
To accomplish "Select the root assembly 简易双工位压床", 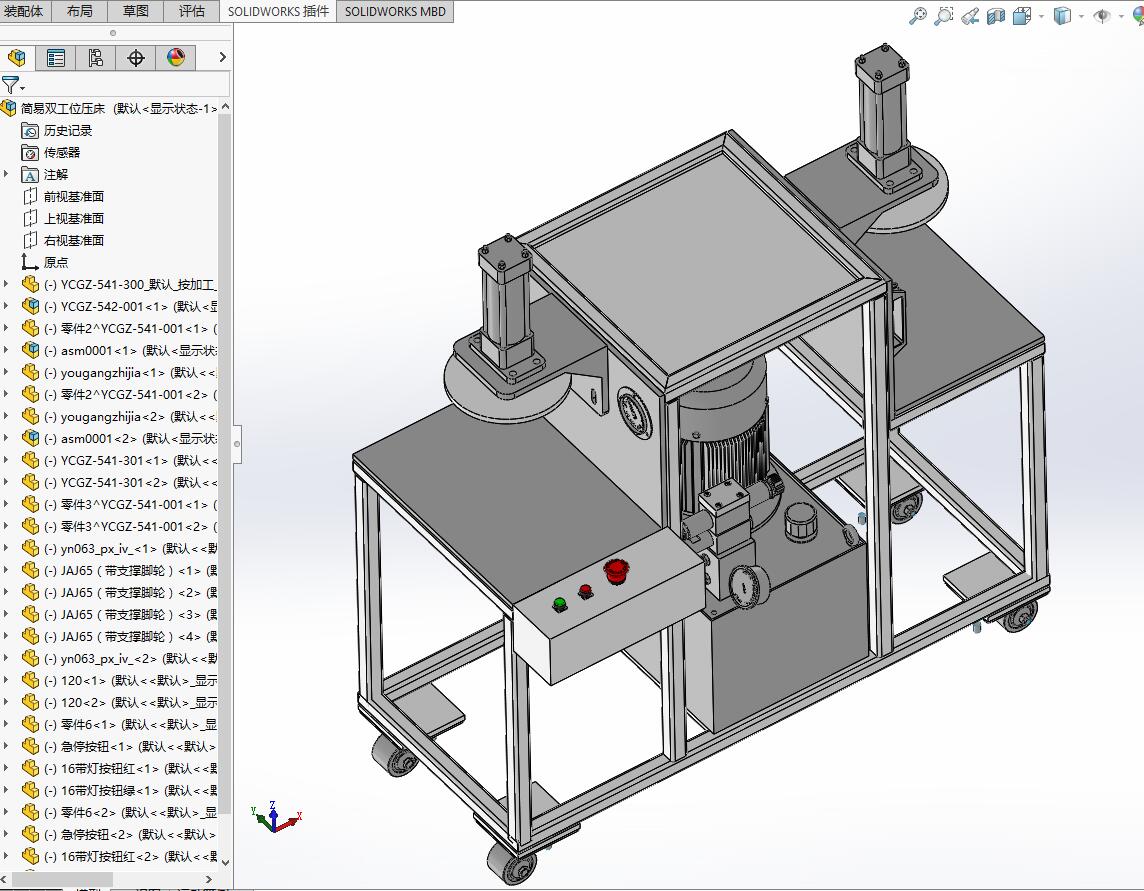I will point(109,108).
